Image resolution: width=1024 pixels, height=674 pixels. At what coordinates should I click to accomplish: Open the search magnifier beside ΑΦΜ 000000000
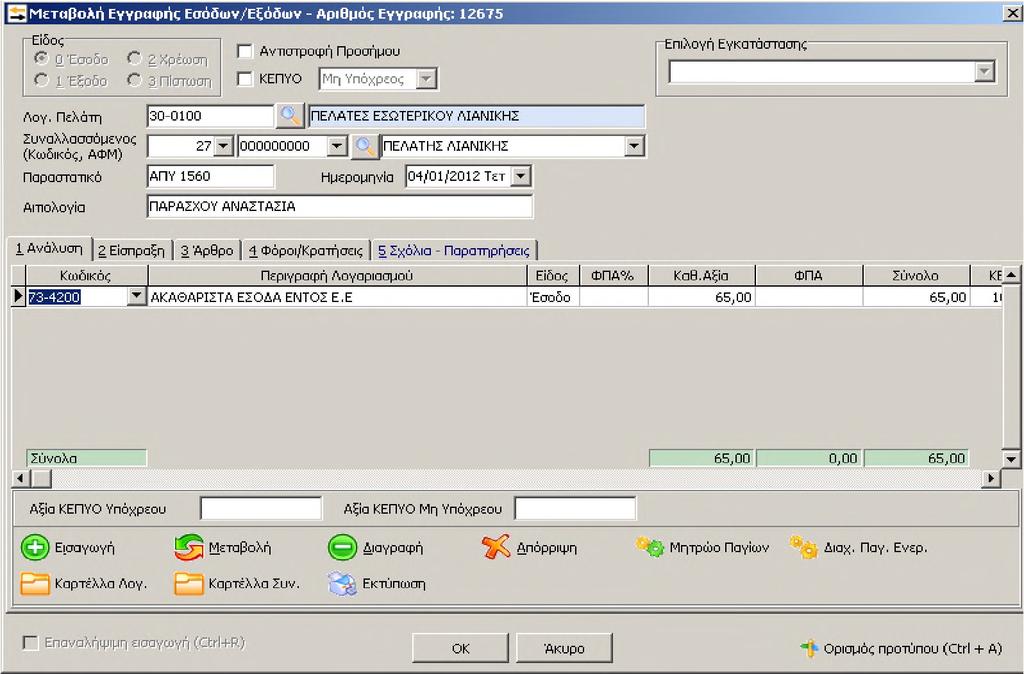coord(365,146)
